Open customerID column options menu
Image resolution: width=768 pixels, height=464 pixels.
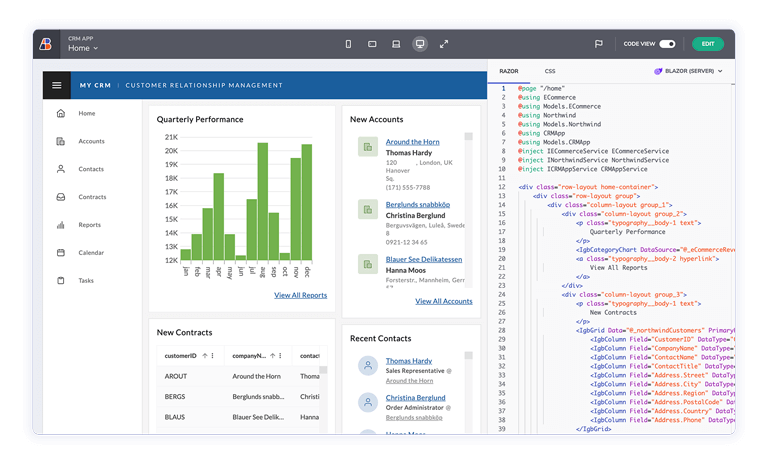214,355
